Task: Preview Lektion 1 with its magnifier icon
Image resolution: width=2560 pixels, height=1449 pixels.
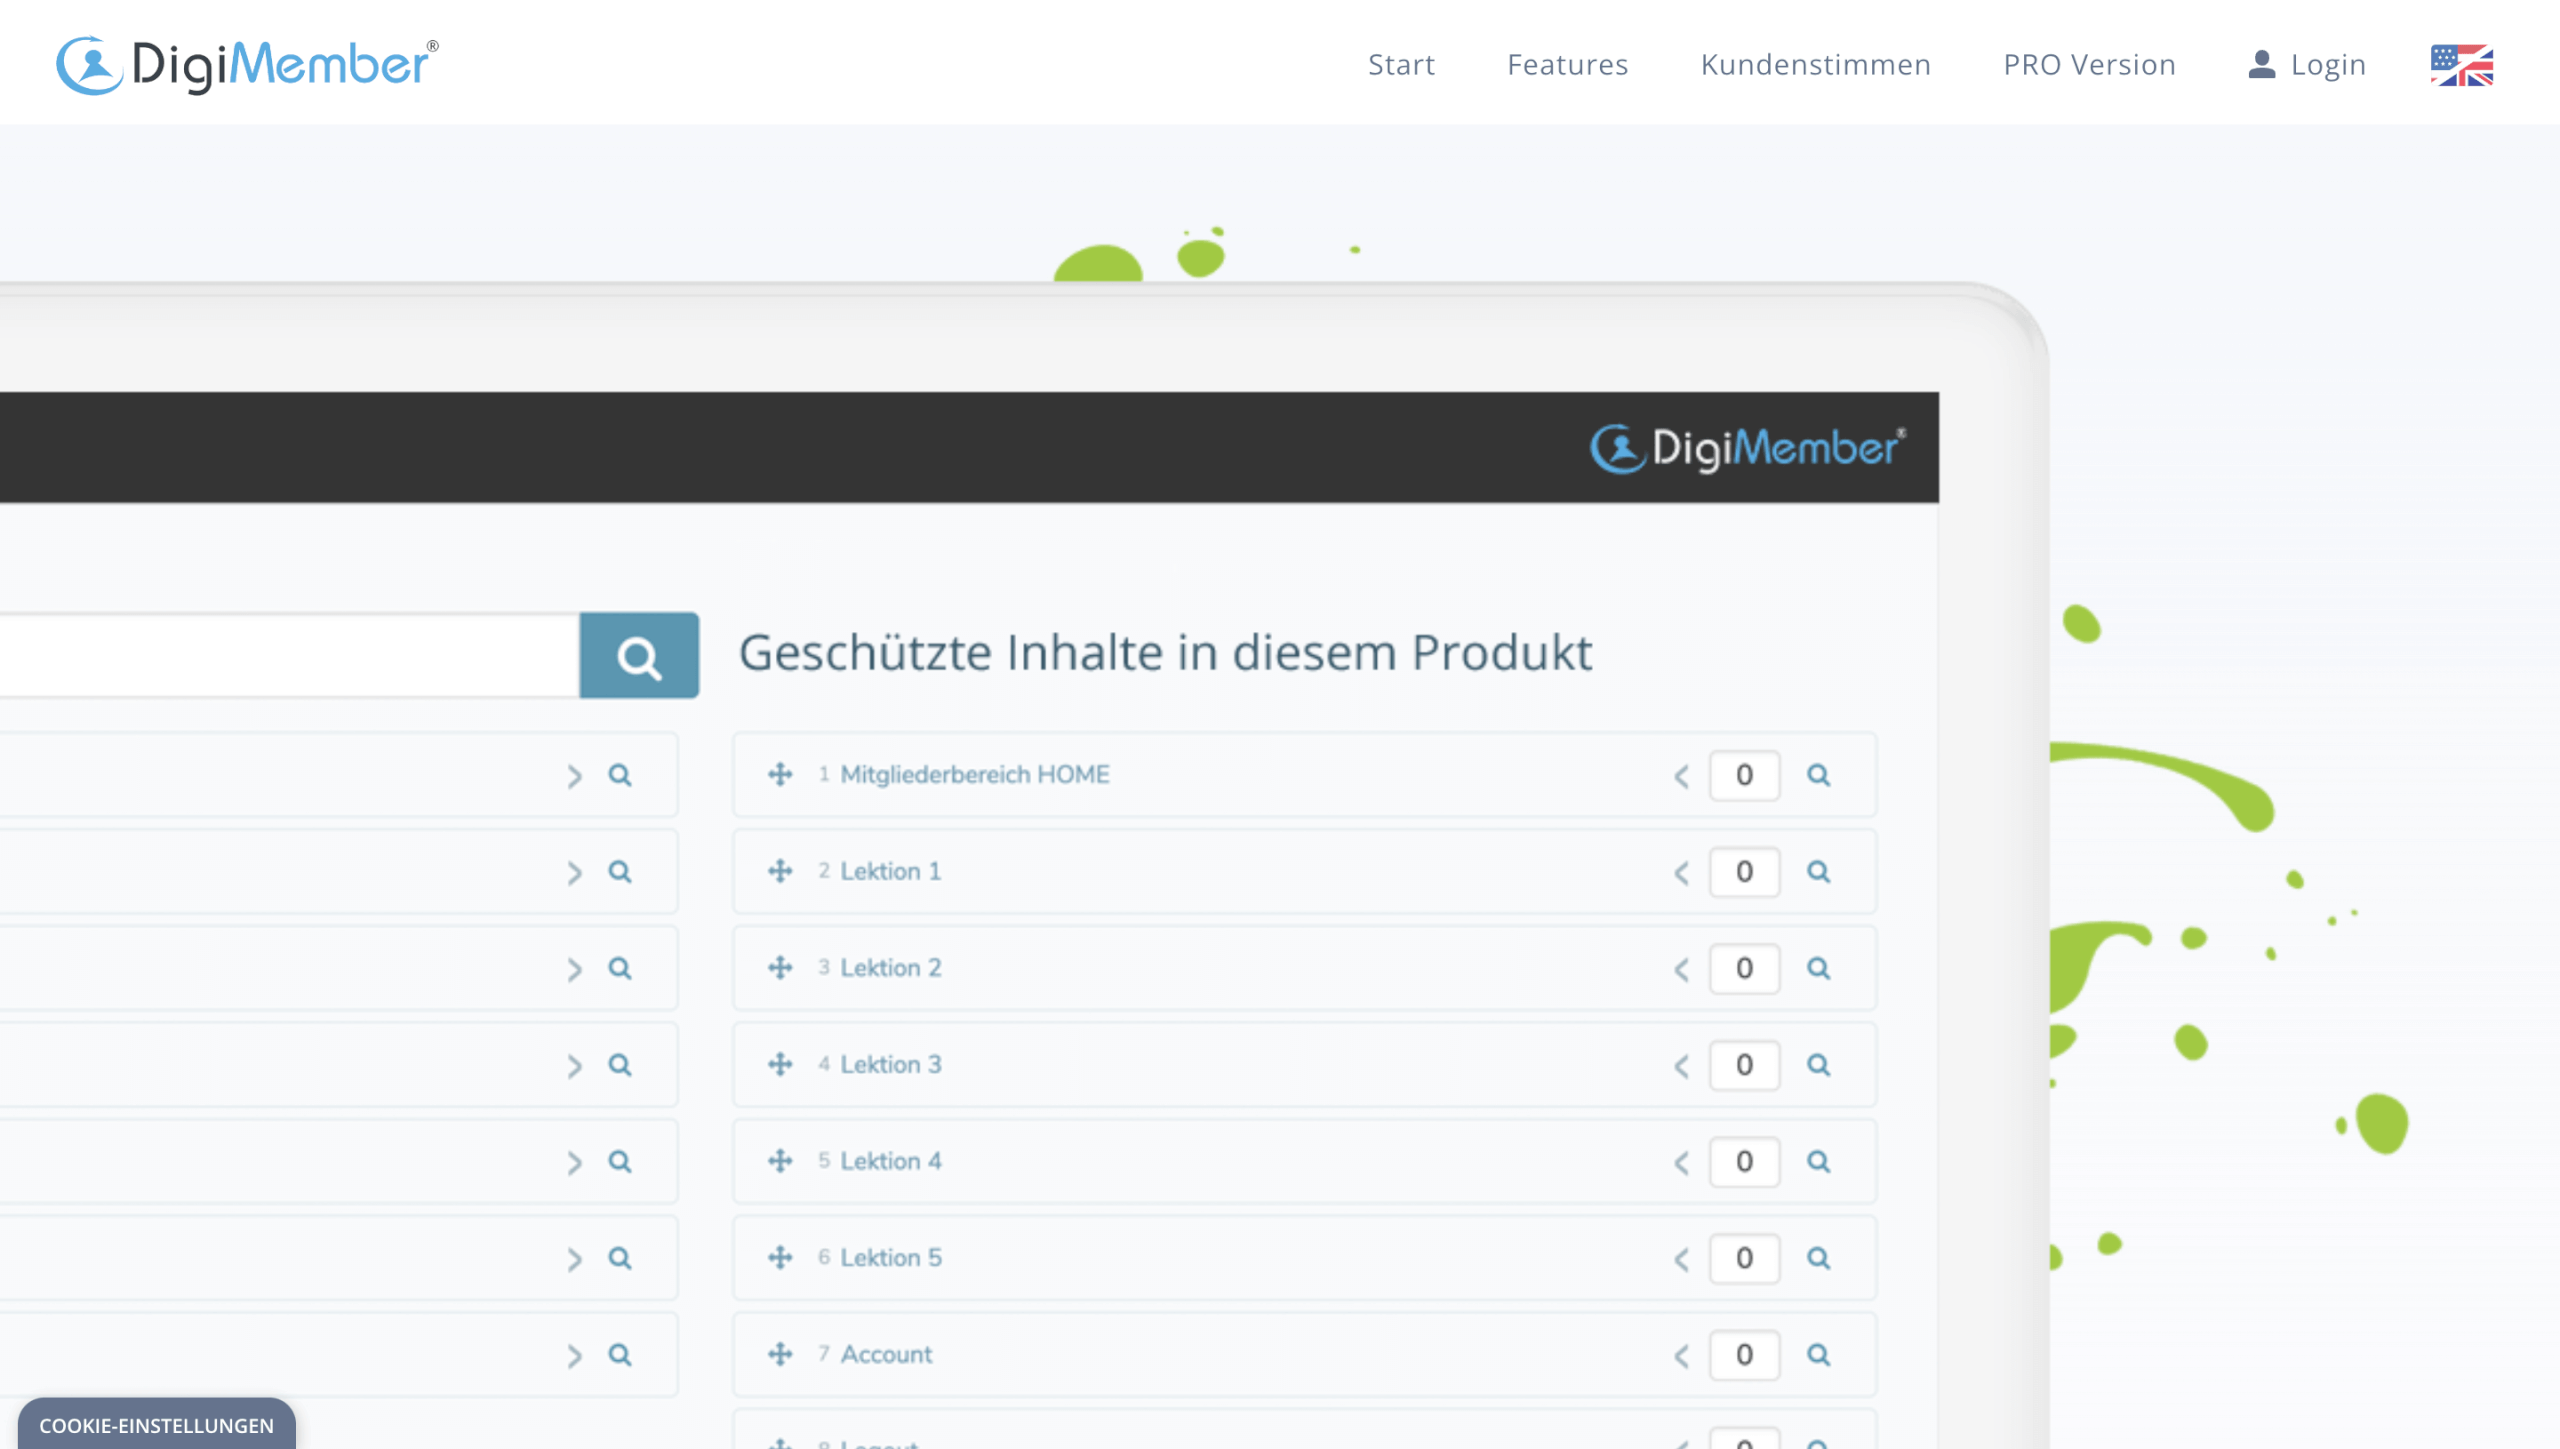Action: pyautogui.click(x=1818, y=873)
